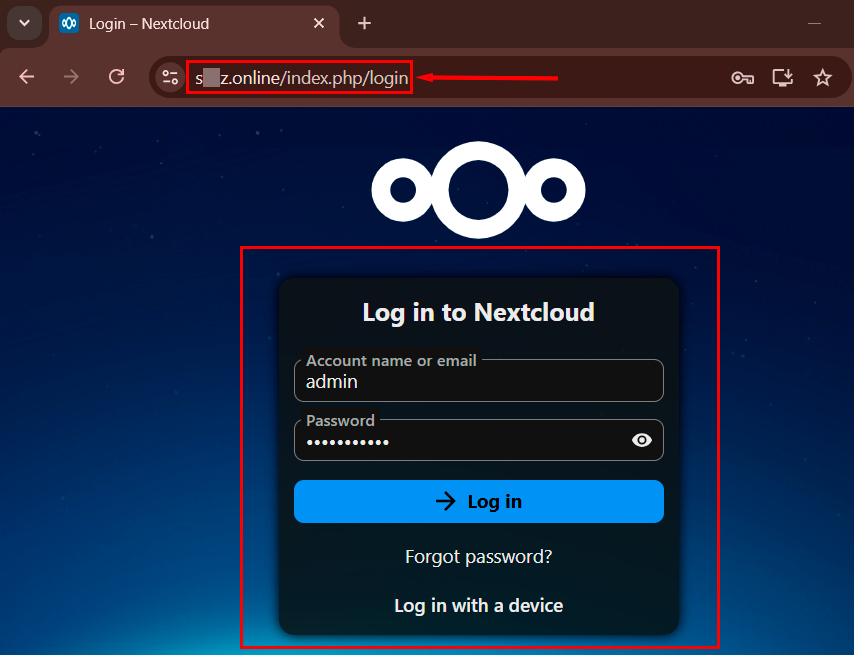Click inside the Password field
Screen dimensions: 854x655
[460, 441]
